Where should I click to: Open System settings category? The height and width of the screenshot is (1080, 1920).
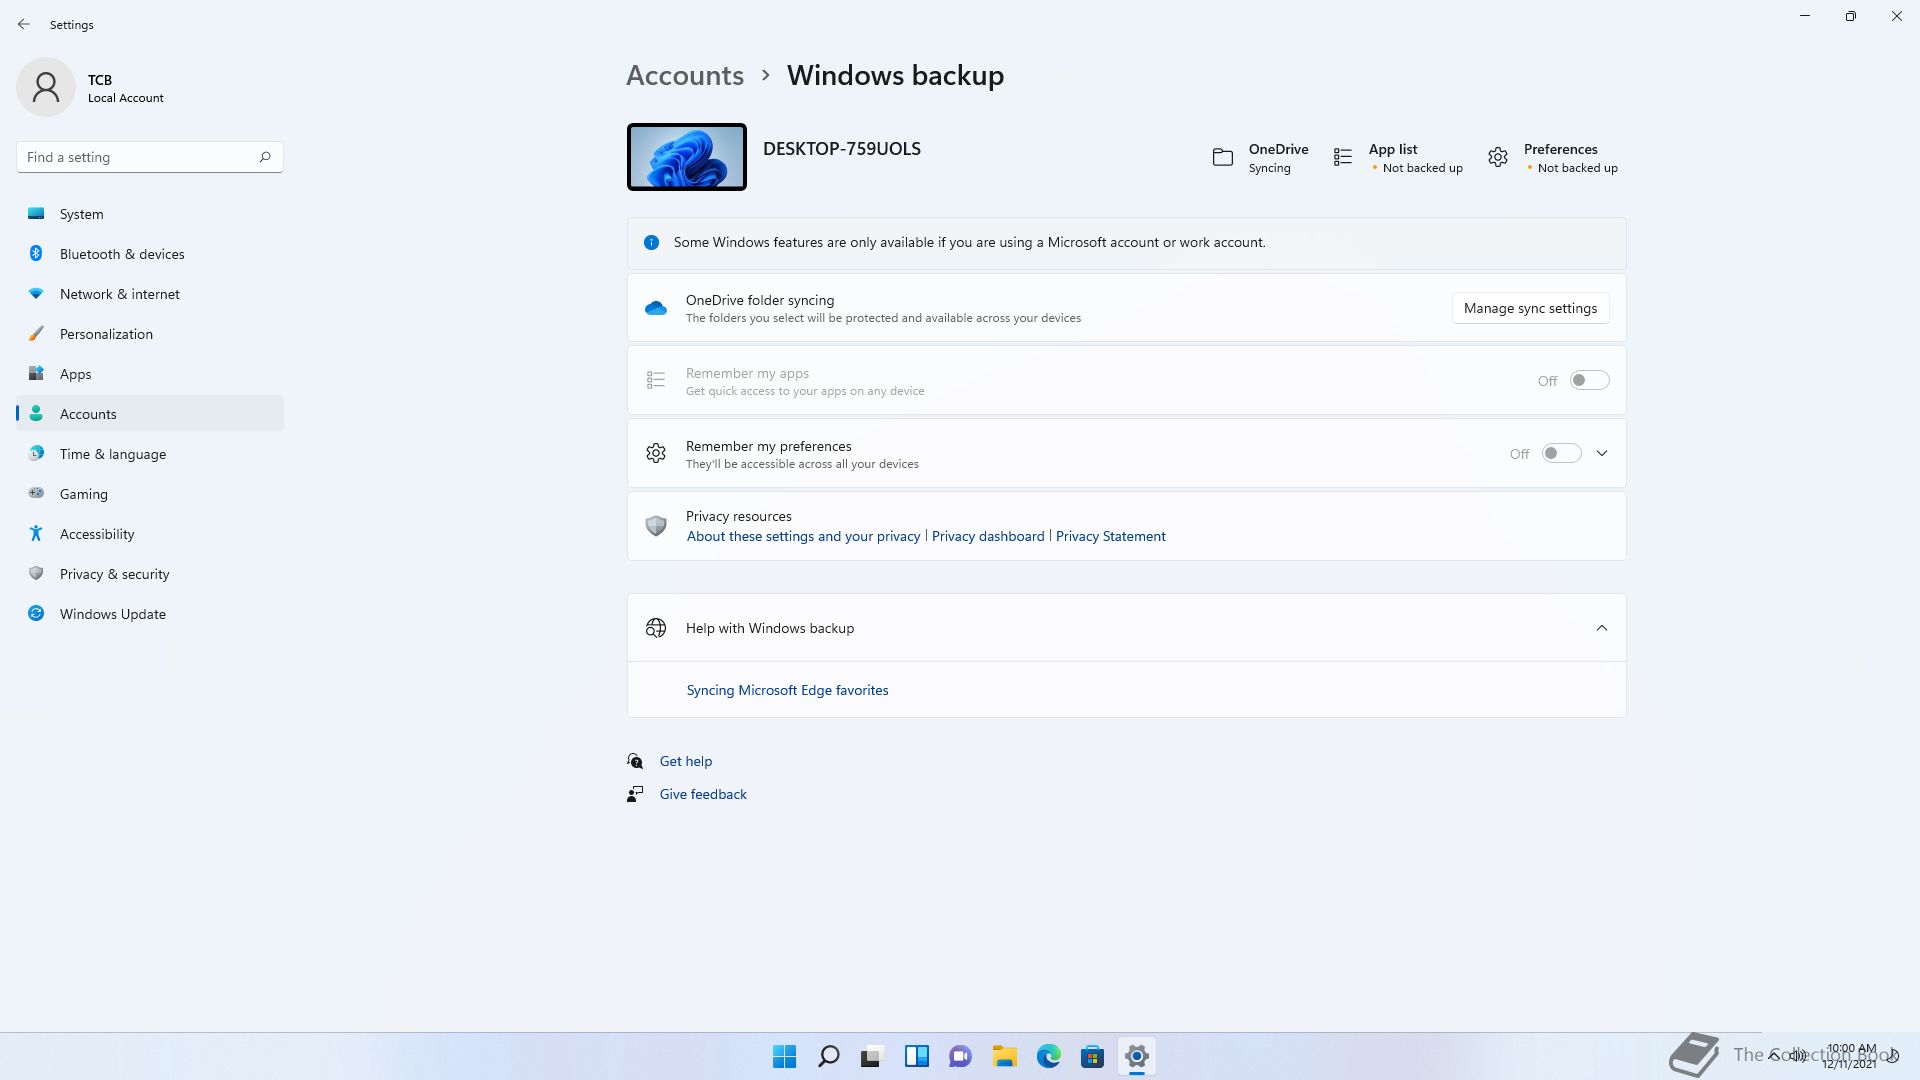150,214
